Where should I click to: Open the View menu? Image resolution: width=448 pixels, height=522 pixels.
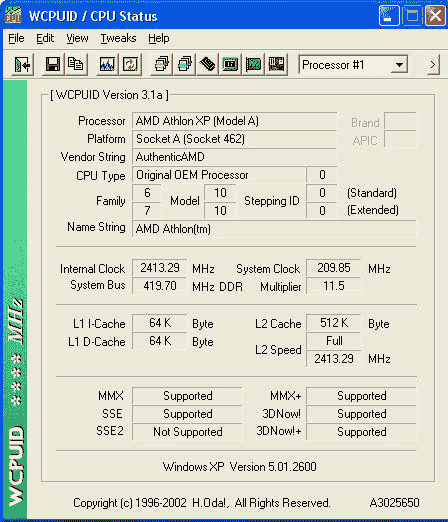coord(77,38)
